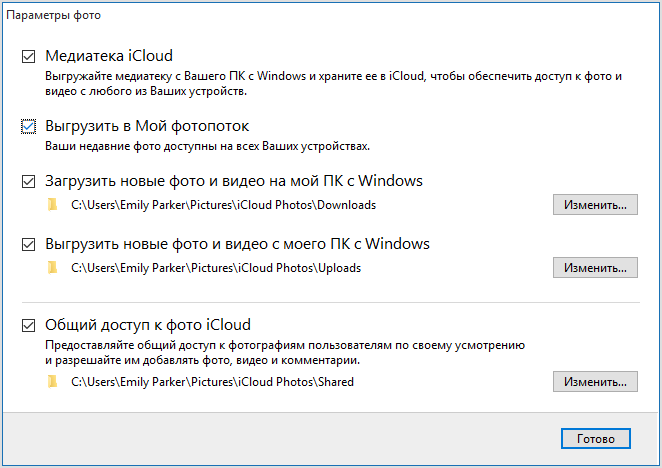The height and width of the screenshot is (468, 662).
Task: Uncheck Выгрузить новые фото и видео с моего ПК
Action: 28,244
